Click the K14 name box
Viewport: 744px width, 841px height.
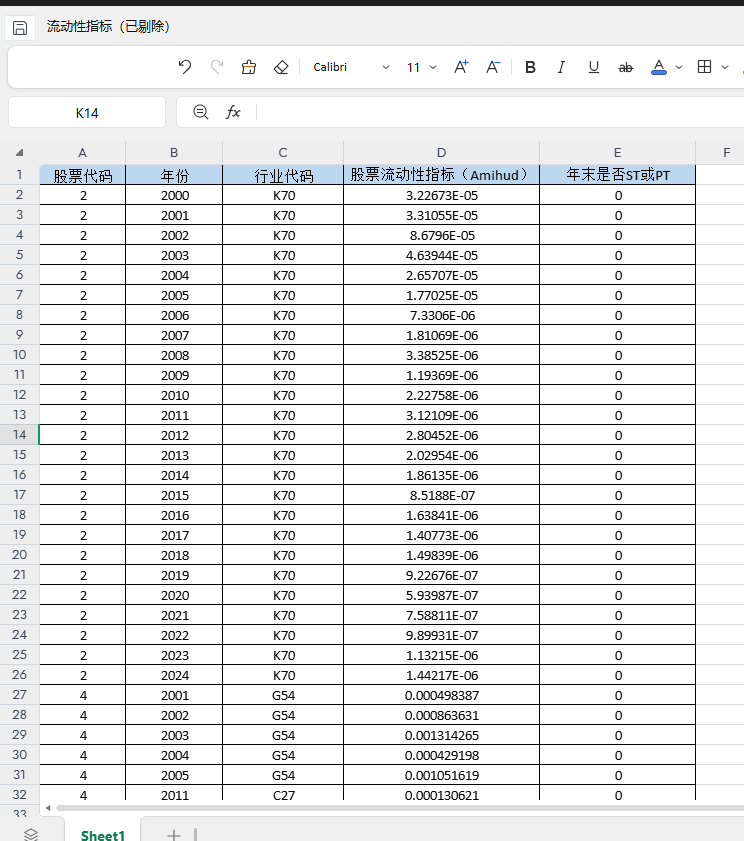(87, 113)
